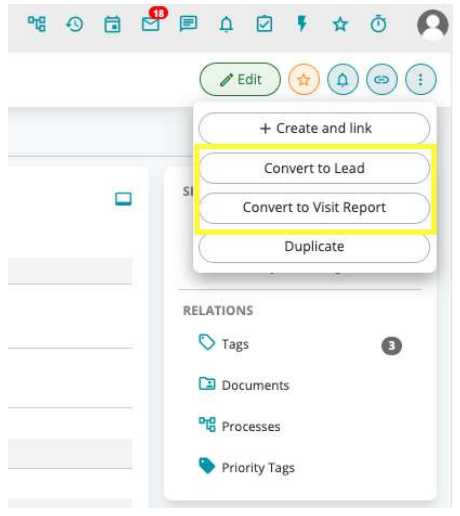The height and width of the screenshot is (516, 460).
Task: Toggle favorite with orange star button
Action: coord(304,80)
